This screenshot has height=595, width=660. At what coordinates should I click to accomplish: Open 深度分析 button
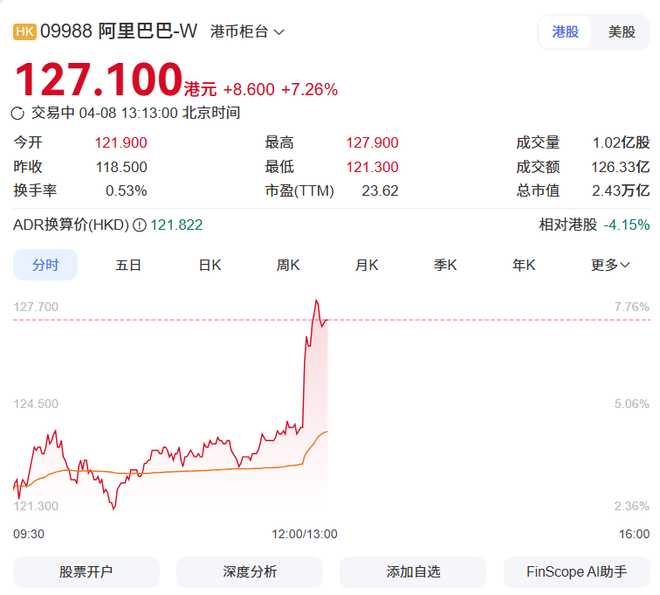249,572
